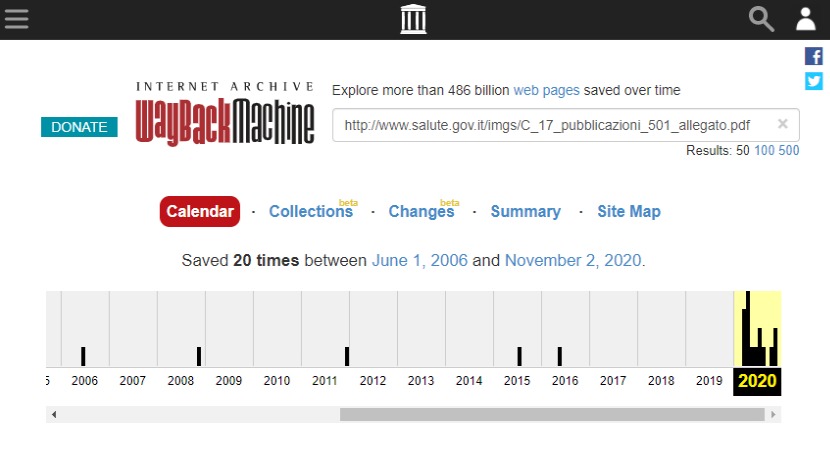Click the Internet Archive logo icon
This screenshot has width=830, height=469.
click(x=413, y=19)
